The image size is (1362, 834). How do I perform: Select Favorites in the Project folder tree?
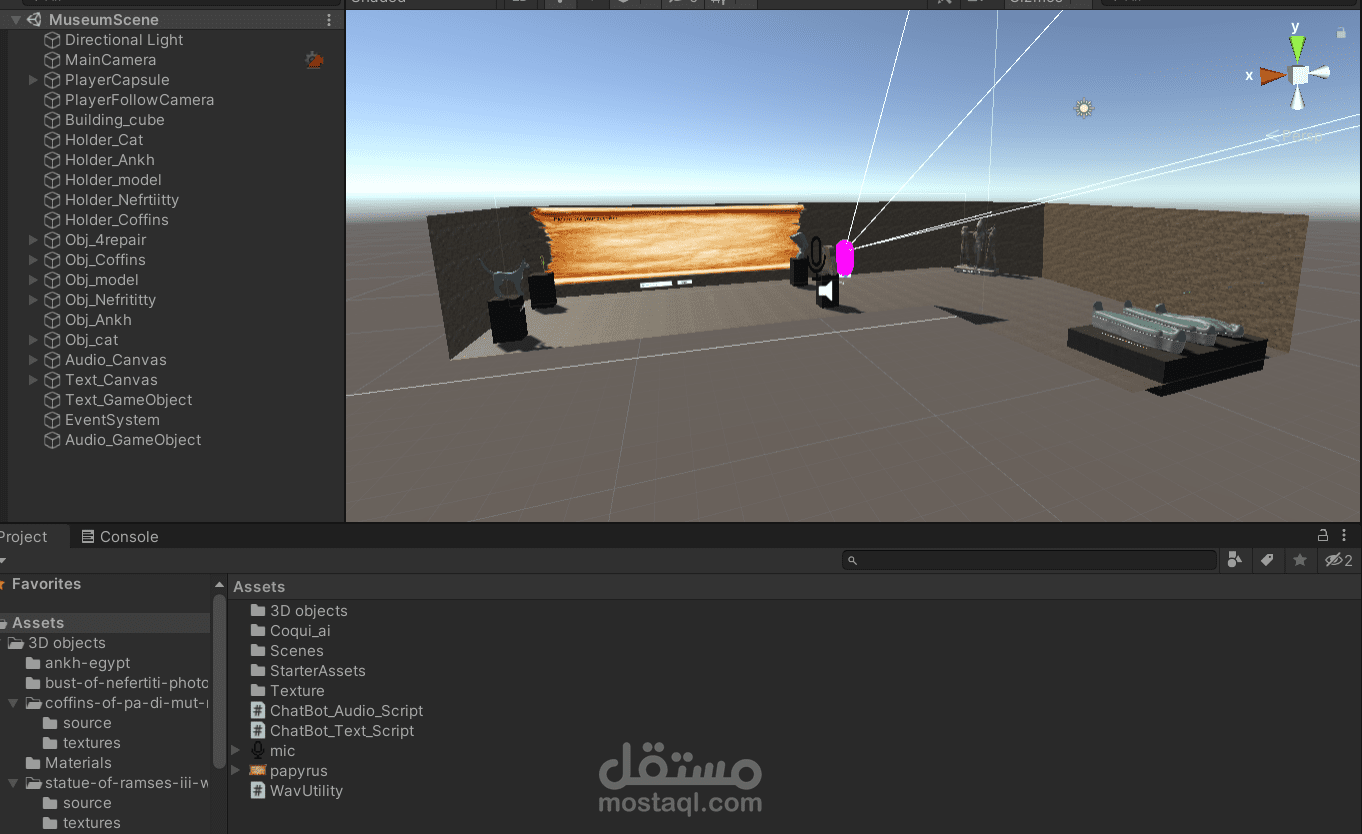(x=46, y=584)
